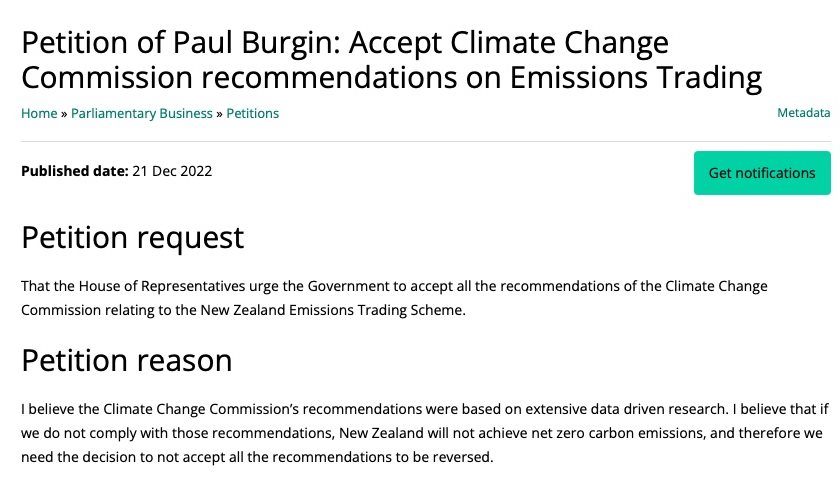Image resolution: width=840 pixels, height=480 pixels.
Task: Click the petition request paragraph text
Action: [x=394, y=298]
